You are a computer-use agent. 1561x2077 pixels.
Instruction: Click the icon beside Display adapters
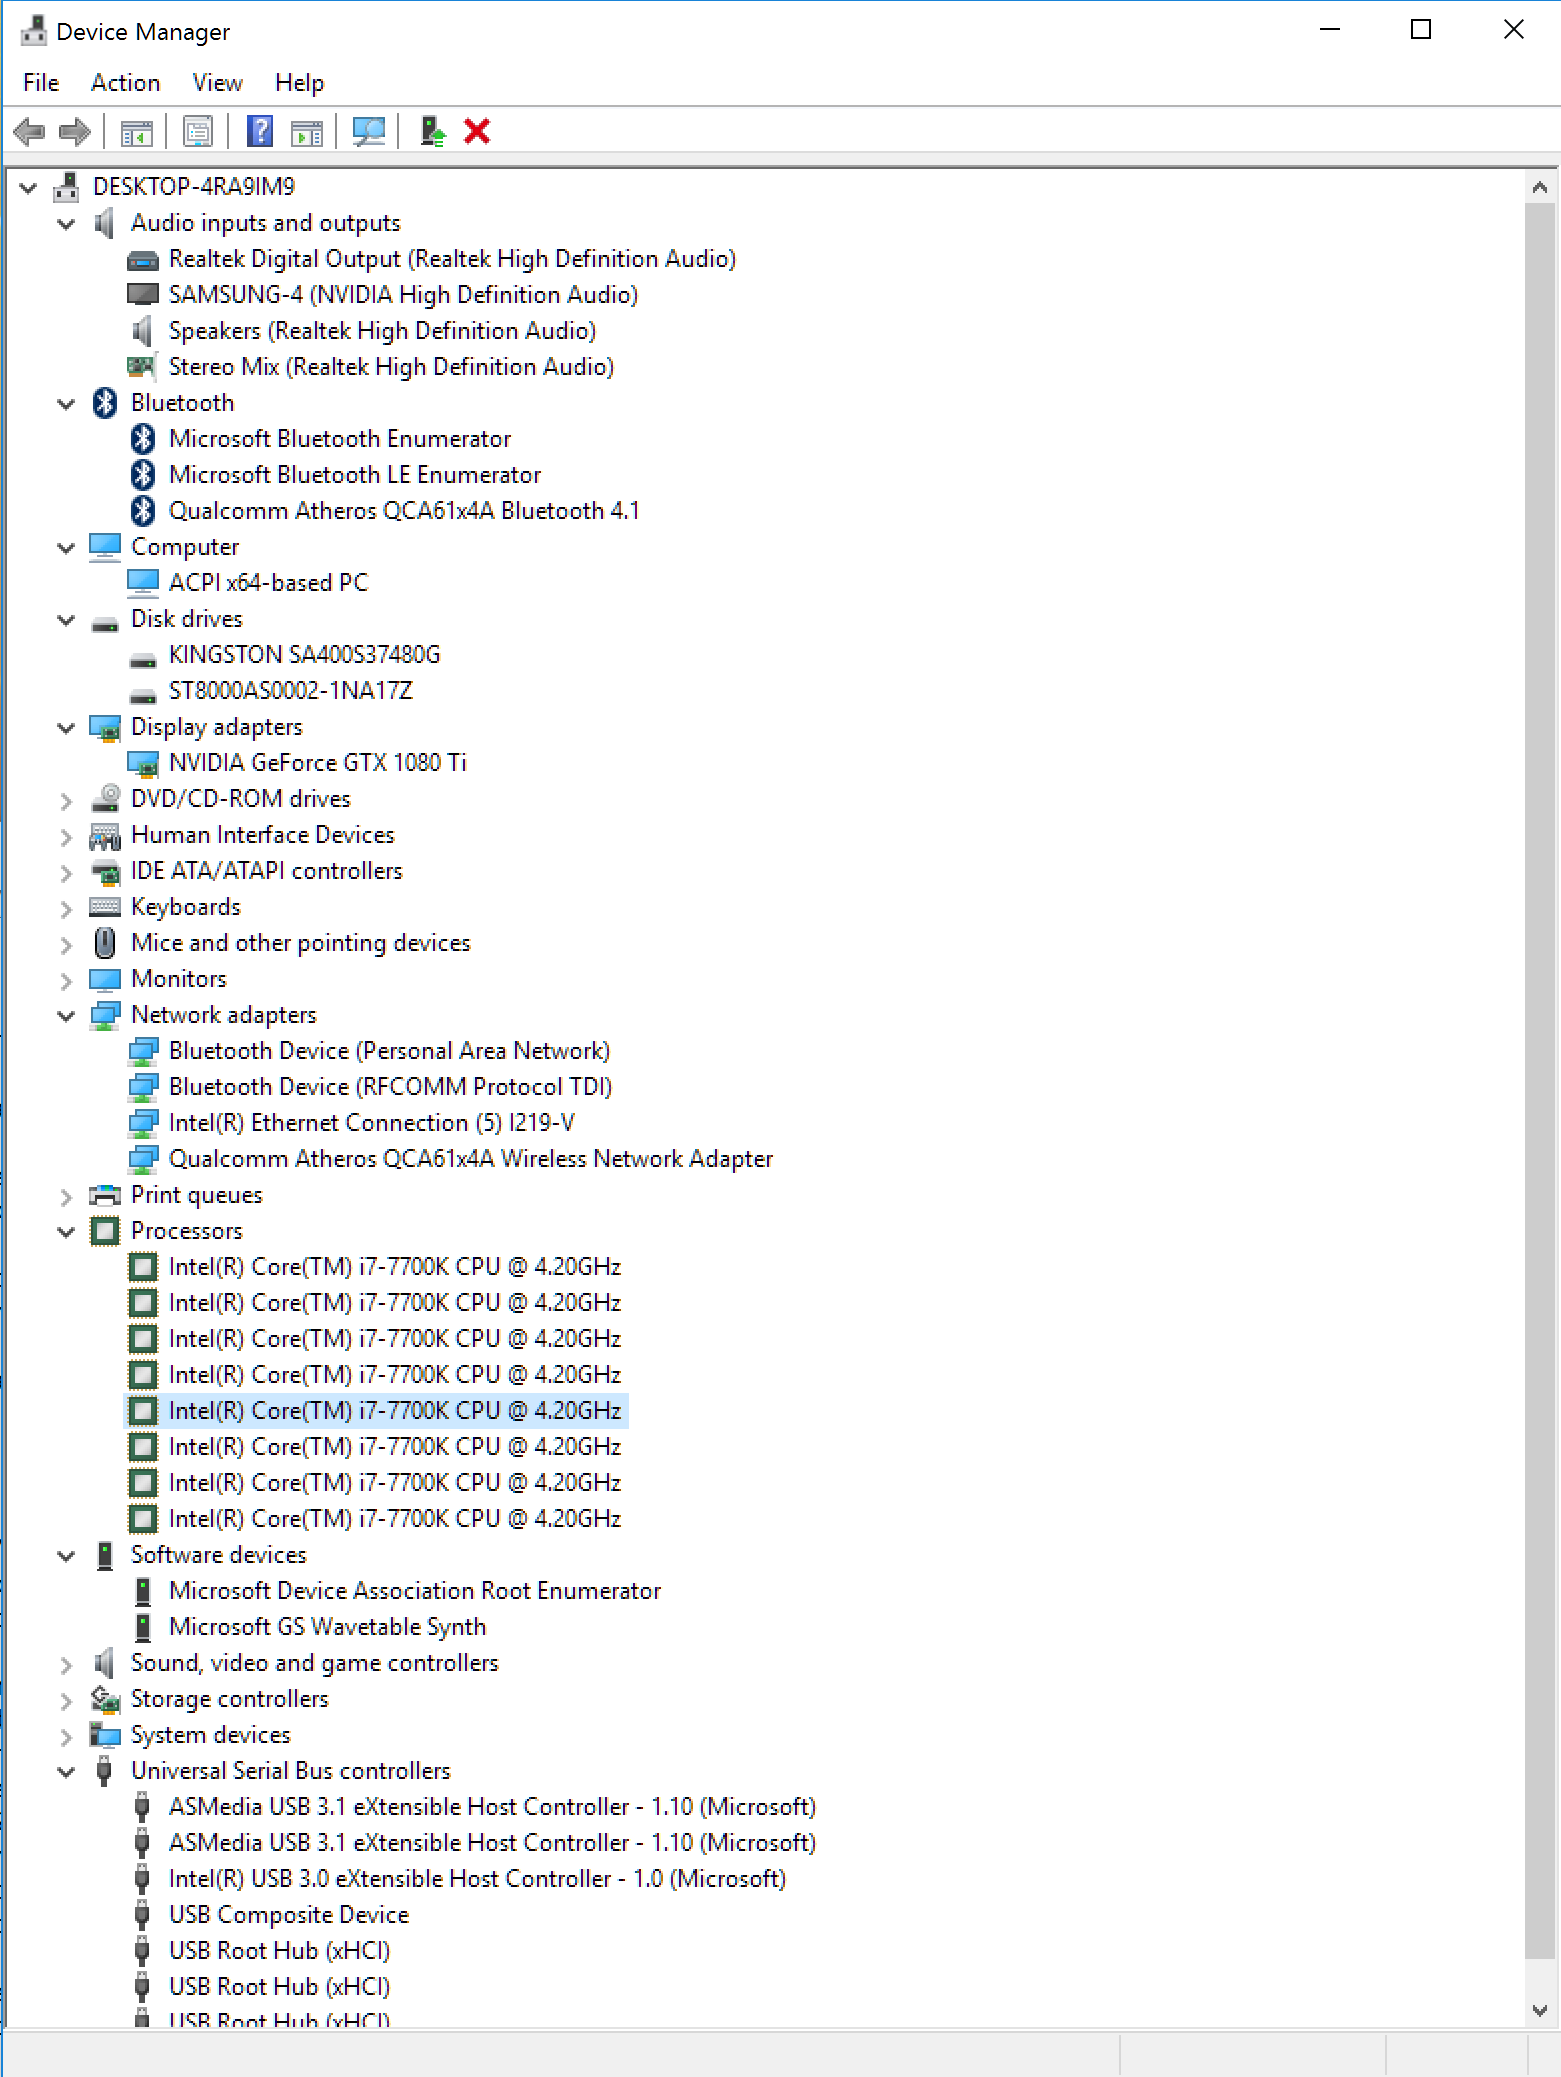click(x=105, y=728)
